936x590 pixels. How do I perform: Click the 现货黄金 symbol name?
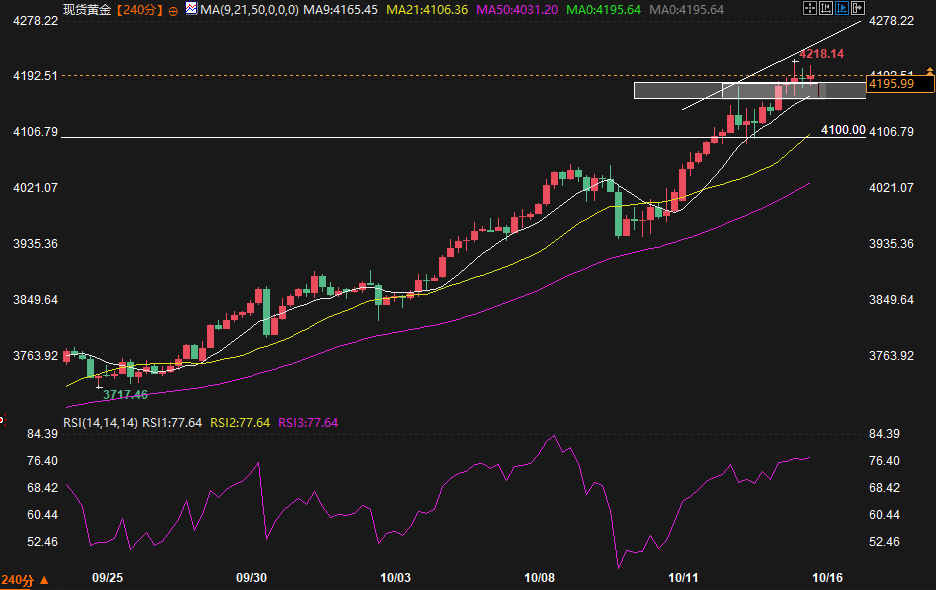pyautogui.click(x=87, y=10)
